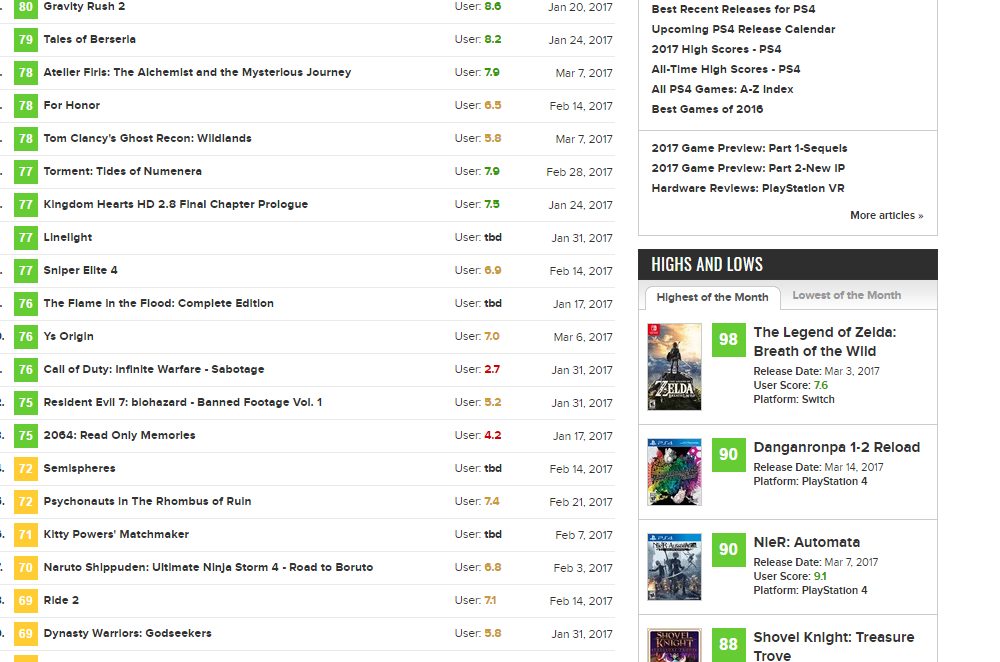
Task: Open the Ys Origin page
Action: [68, 336]
